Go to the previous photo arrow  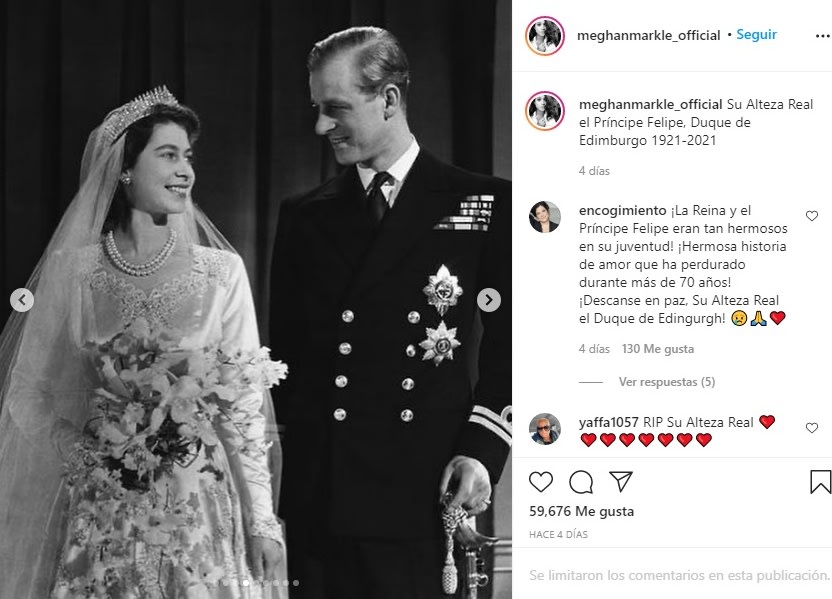point(22,300)
